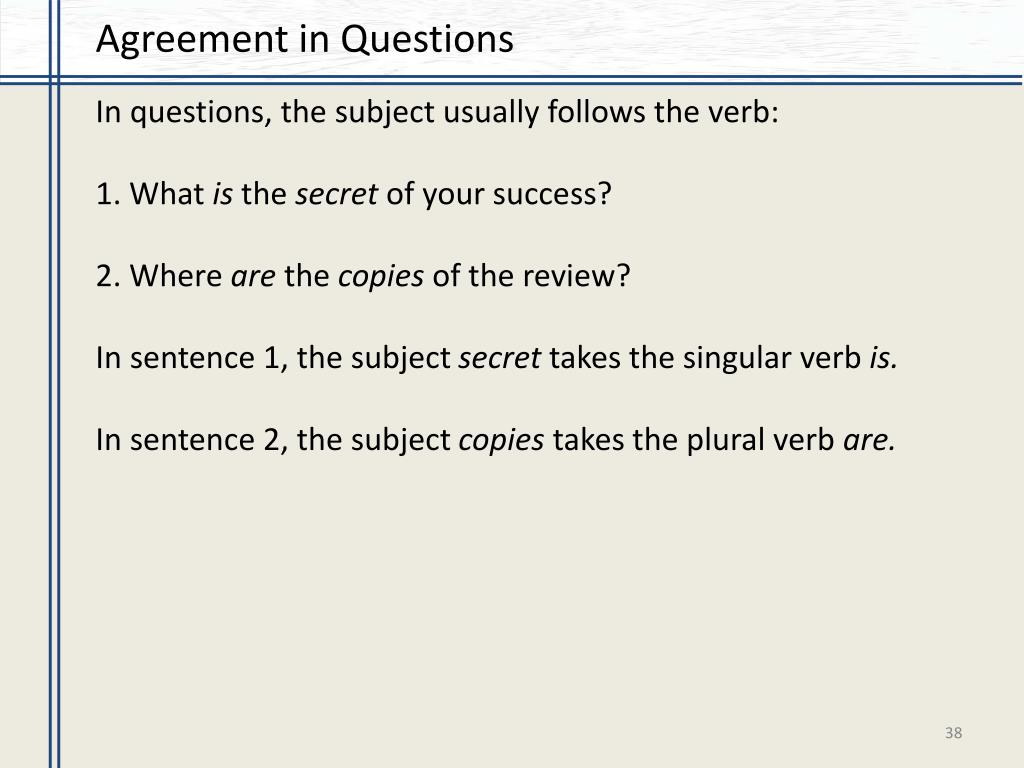Click the slide number 38

point(953,733)
